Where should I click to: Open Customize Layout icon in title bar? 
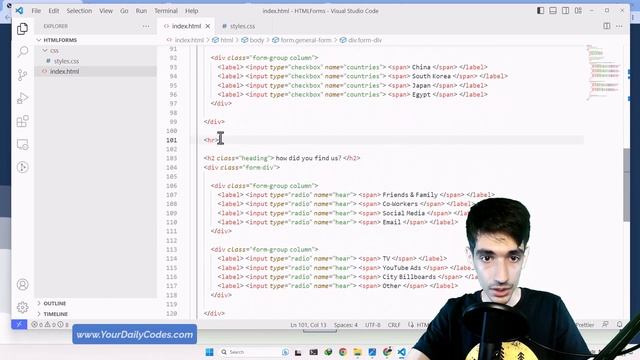(578, 11)
